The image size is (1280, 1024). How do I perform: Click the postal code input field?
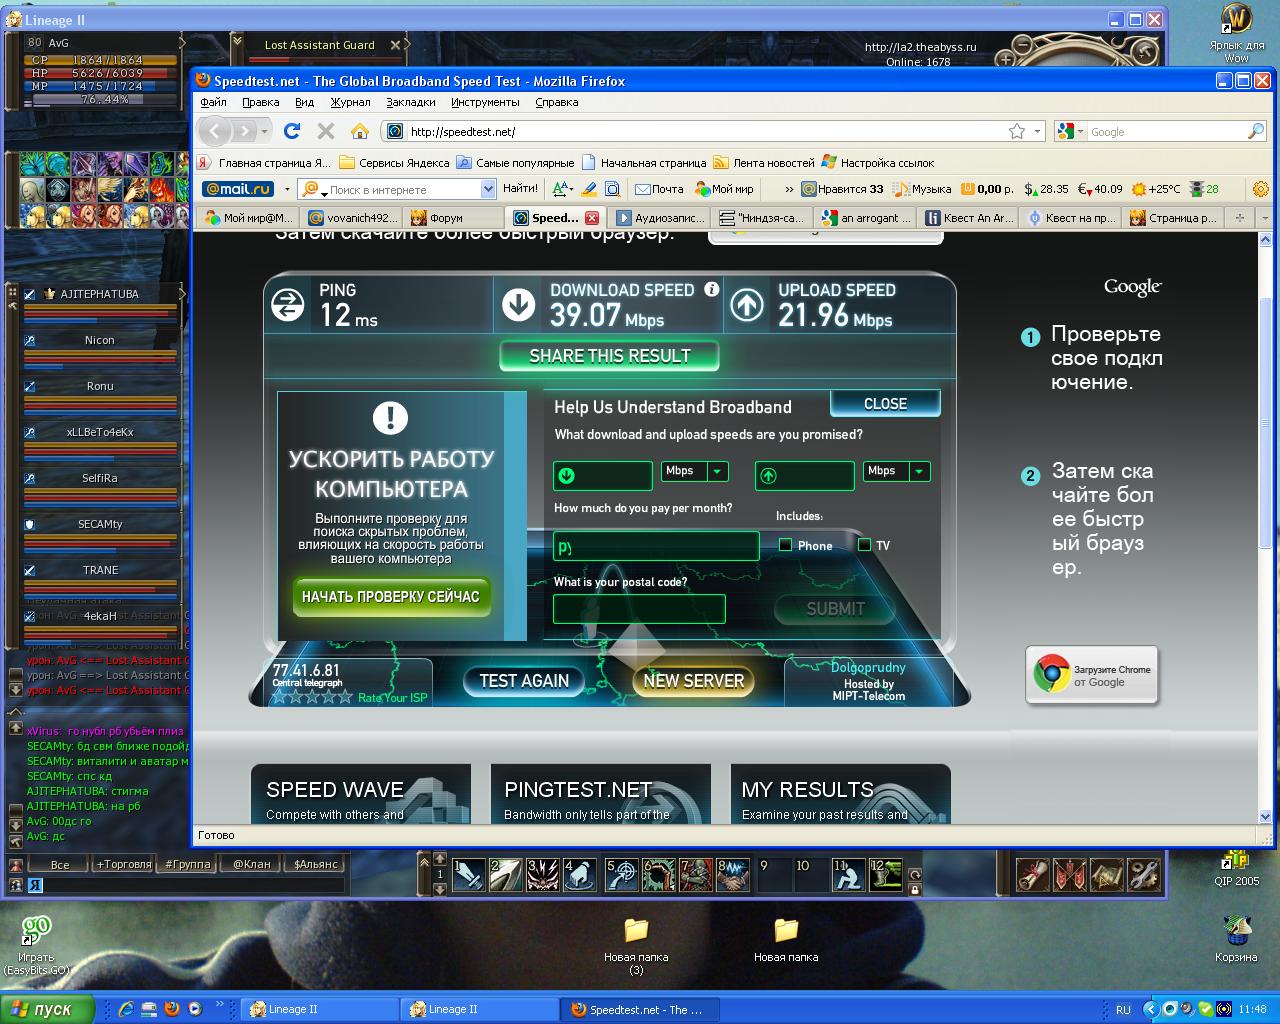[x=639, y=609]
